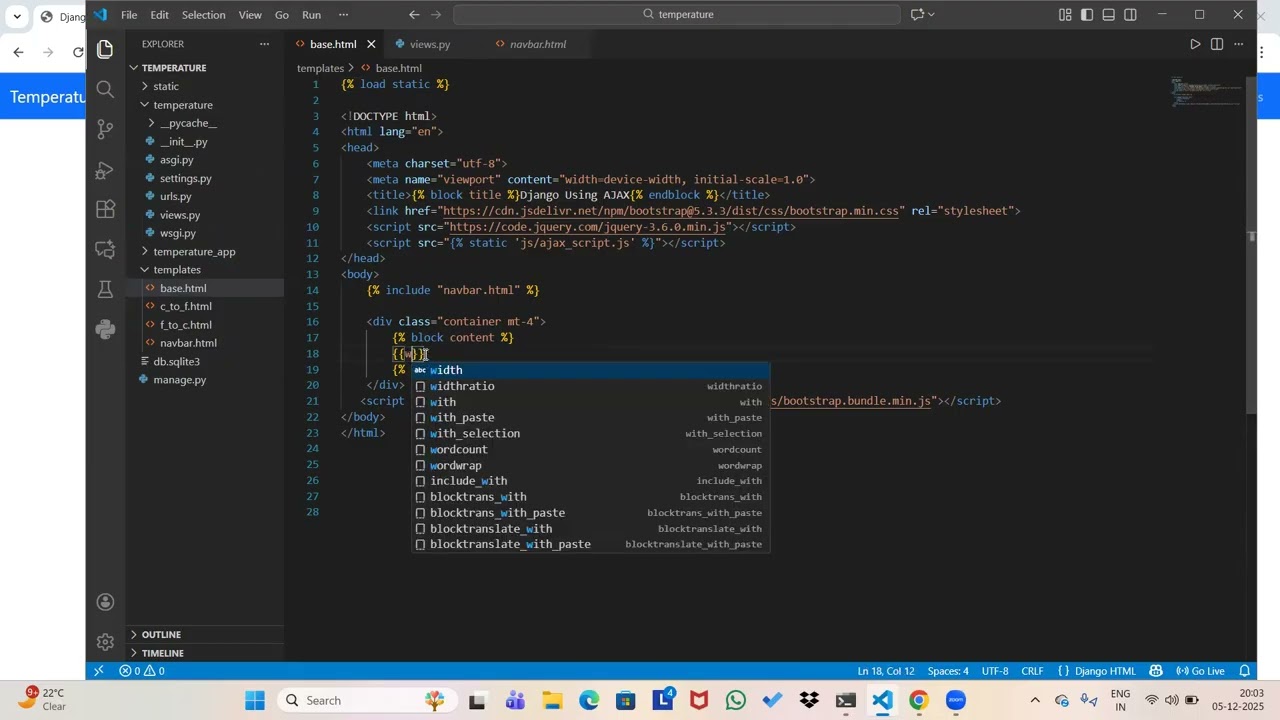This screenshot has width=1280, height=720.
Task: Click 'Ln 18, Col 12' in status bar
Action: tap(886, 671)
